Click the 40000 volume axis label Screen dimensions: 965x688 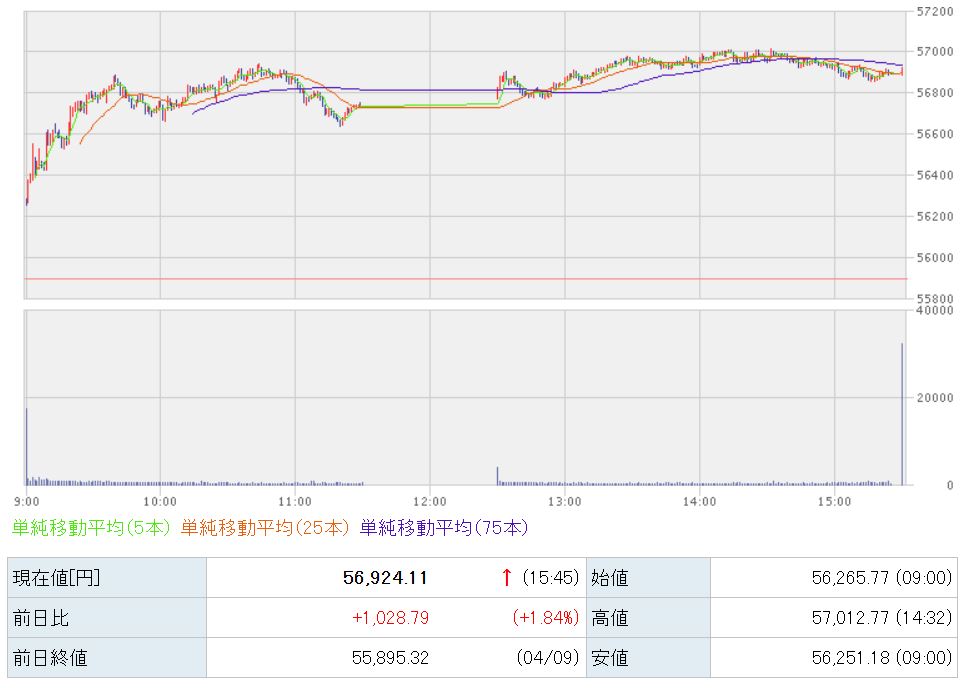(x=935, y=311)
